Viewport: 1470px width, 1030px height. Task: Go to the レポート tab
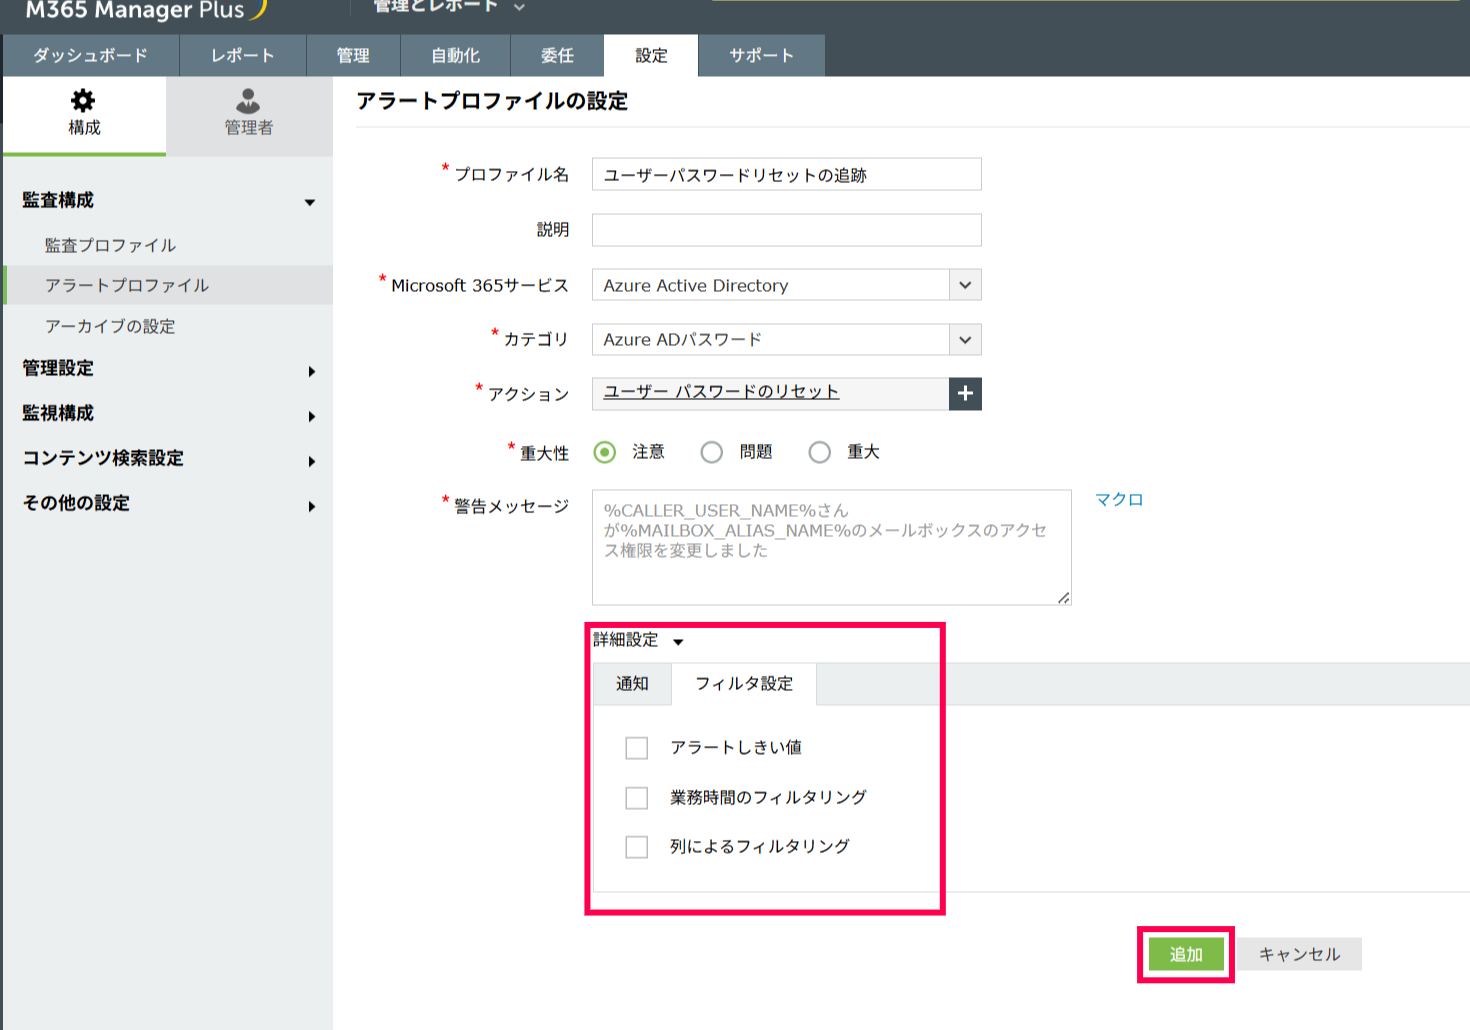pyautogui.click(x=243, y=56)
